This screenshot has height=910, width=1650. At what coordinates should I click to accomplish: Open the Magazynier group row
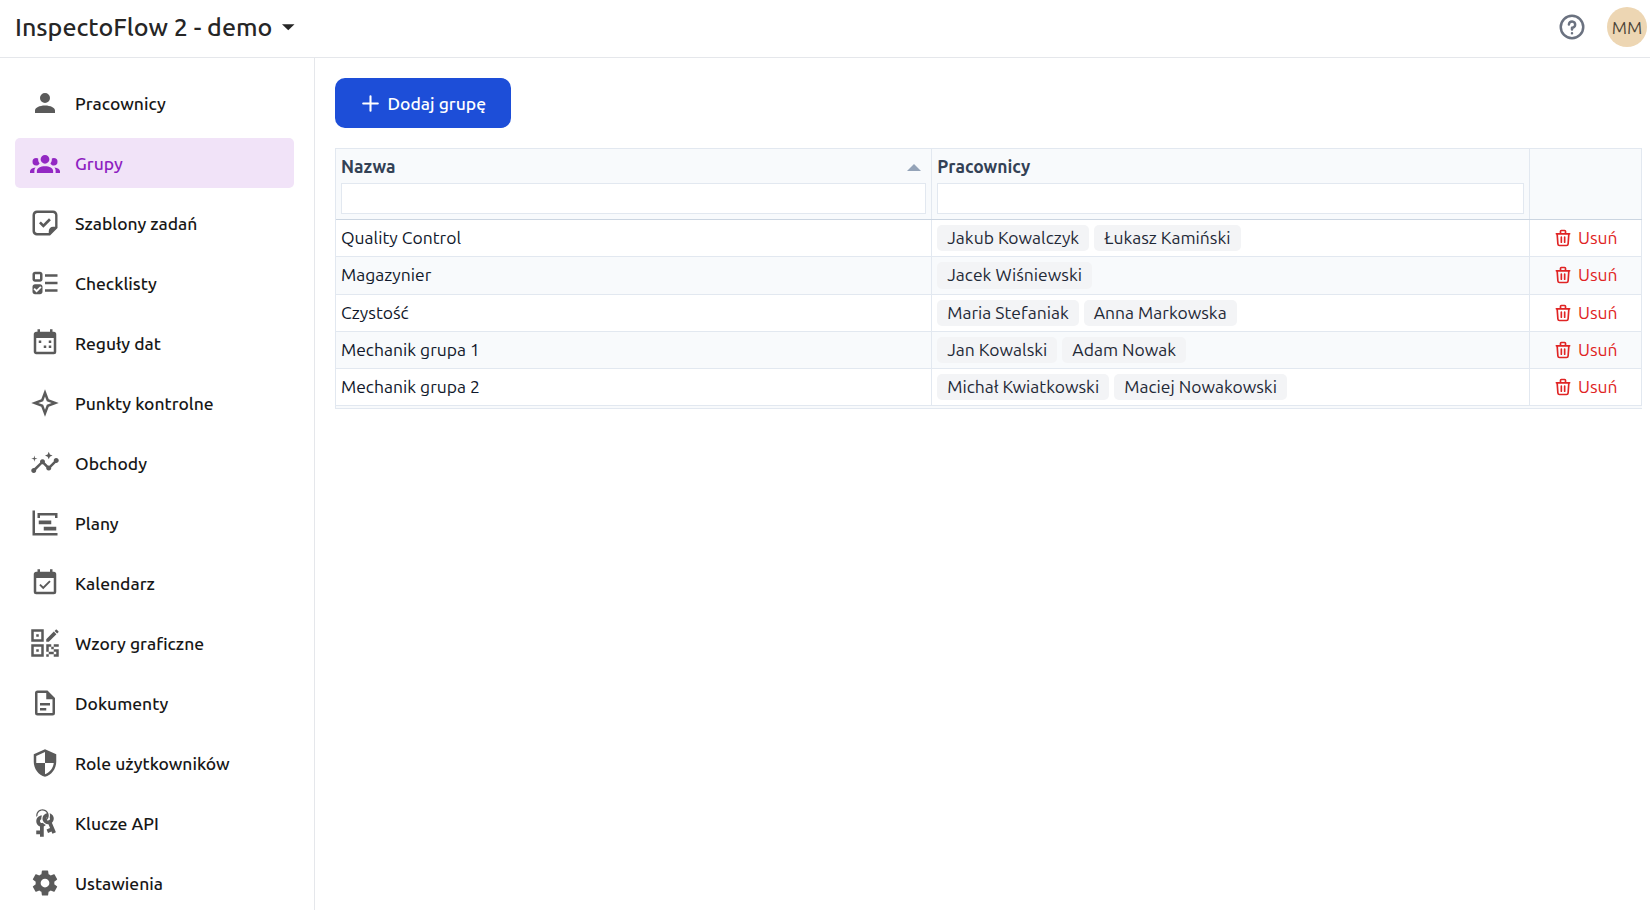coord(386,275)
